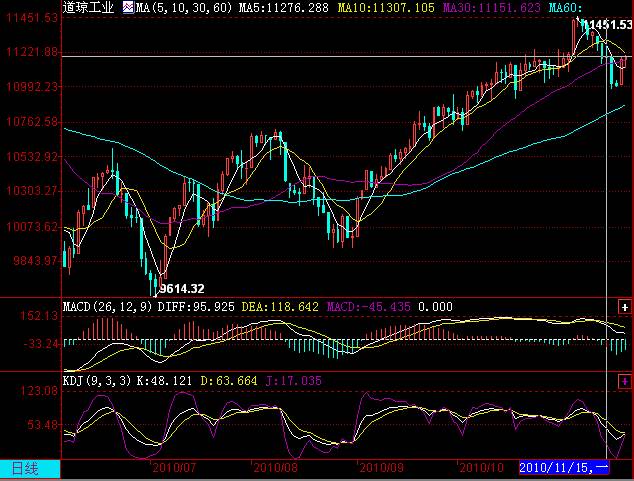
Task: Click the K:48.121 value
Action: tap(164, 381)
